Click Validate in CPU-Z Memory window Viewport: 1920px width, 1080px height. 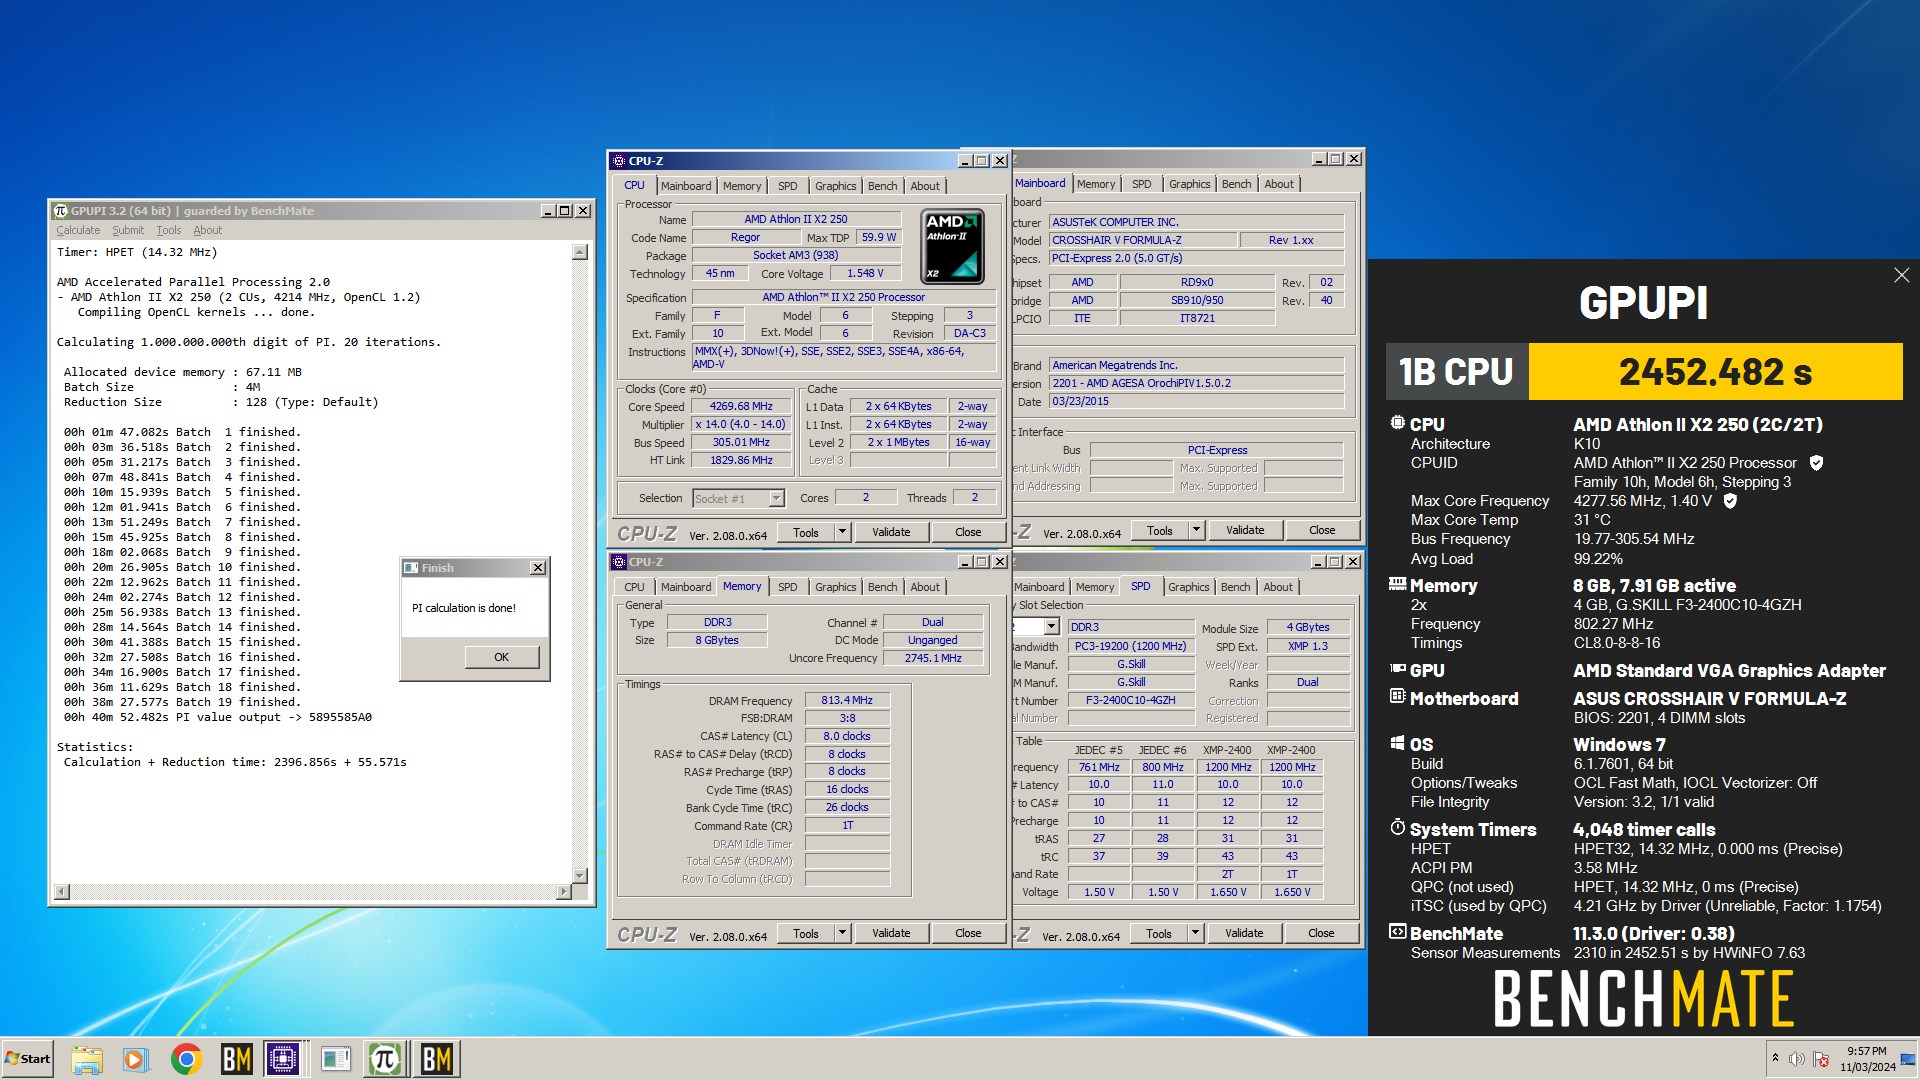tap(891, 933)
